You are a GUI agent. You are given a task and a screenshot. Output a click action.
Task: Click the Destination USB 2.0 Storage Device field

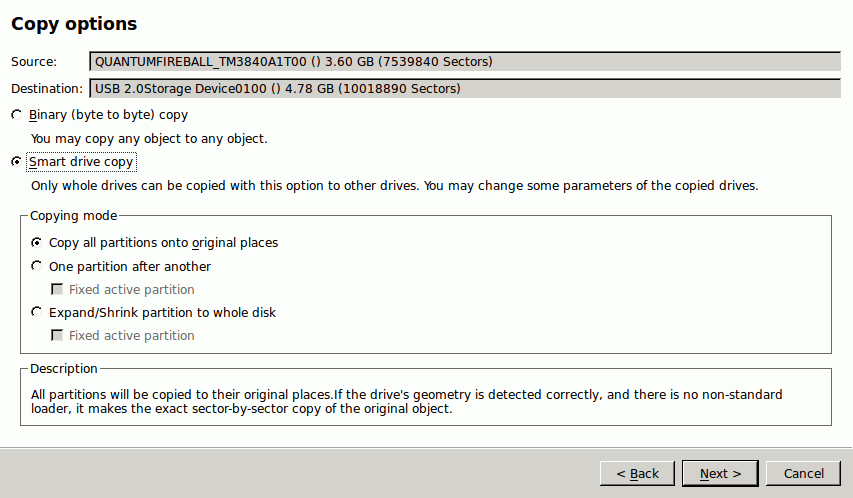coord(465,88)
